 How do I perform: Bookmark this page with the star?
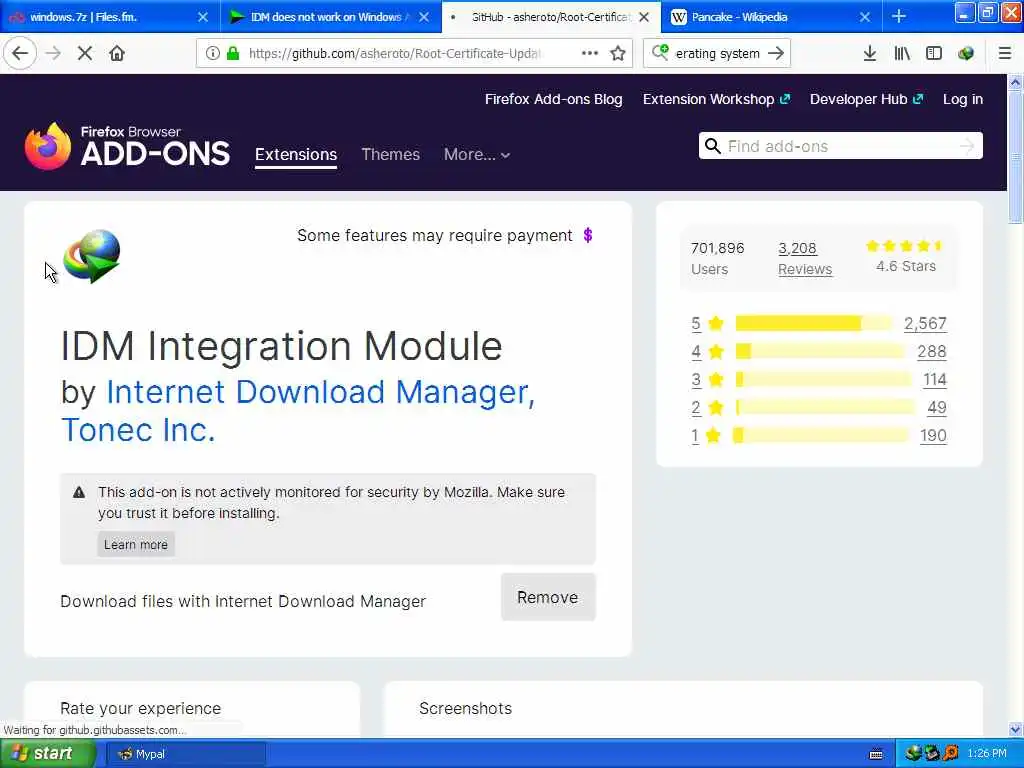point(618,54)
